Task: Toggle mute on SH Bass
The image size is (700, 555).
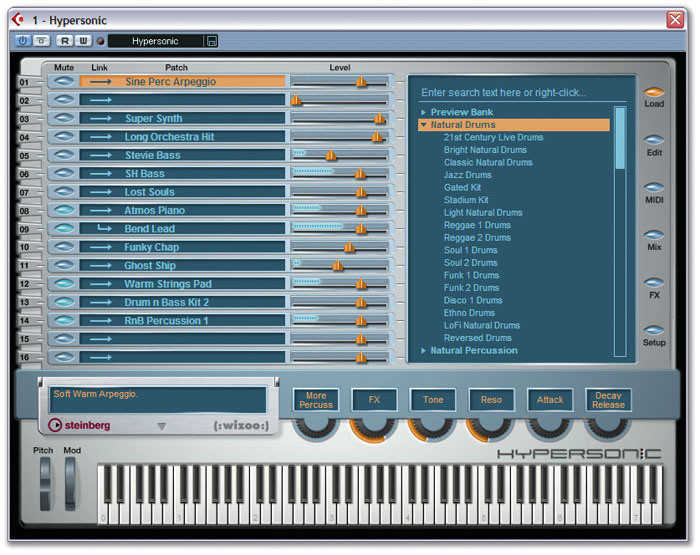Action: coord(64,173)
